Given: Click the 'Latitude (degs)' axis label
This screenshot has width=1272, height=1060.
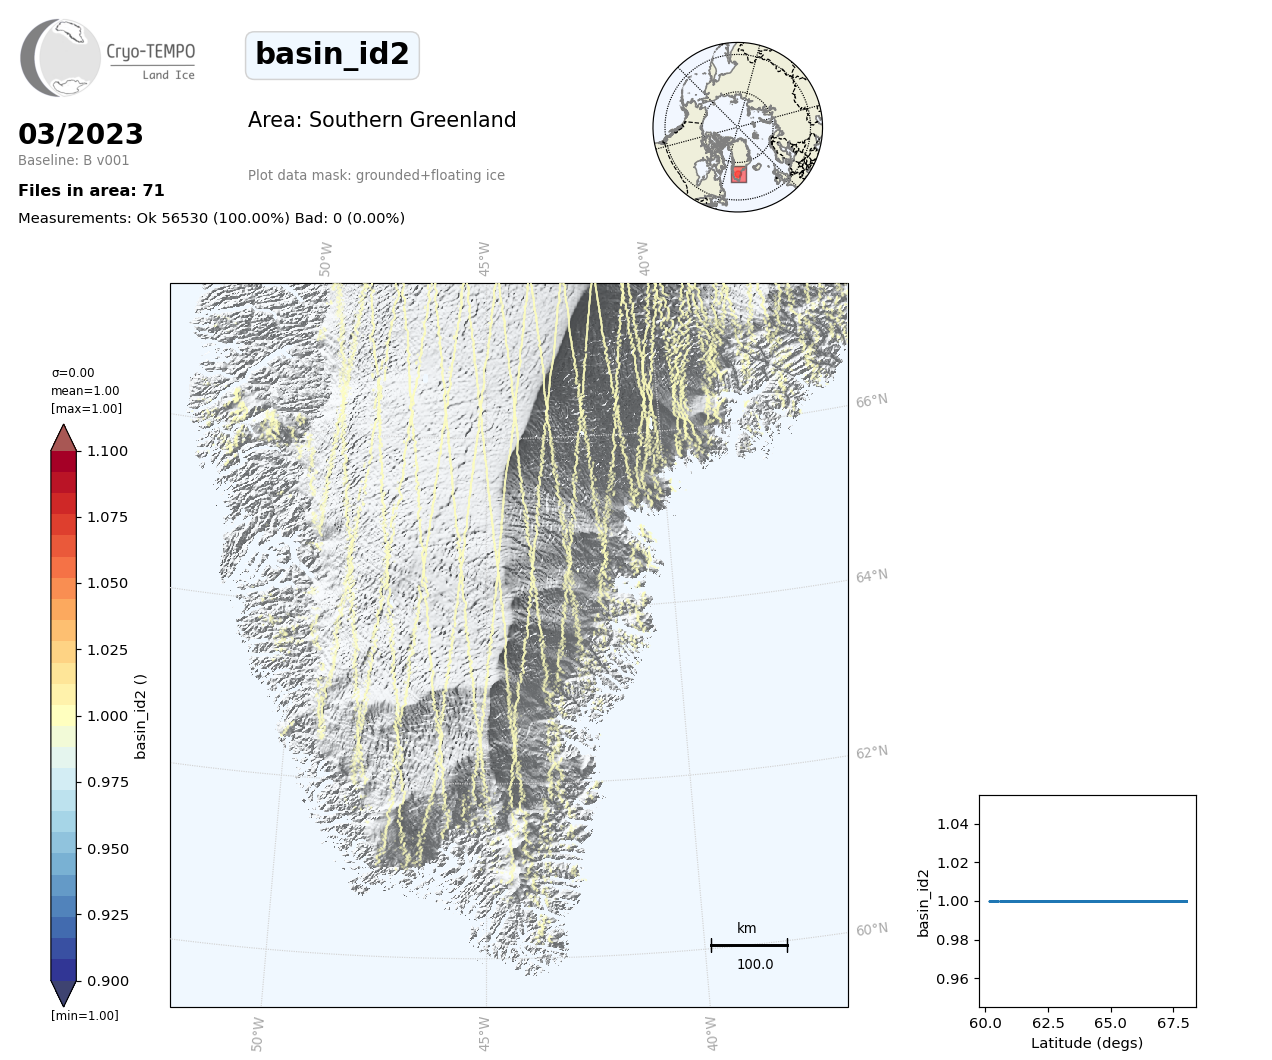Looking at the screenshot, I should [1087, 1043].
